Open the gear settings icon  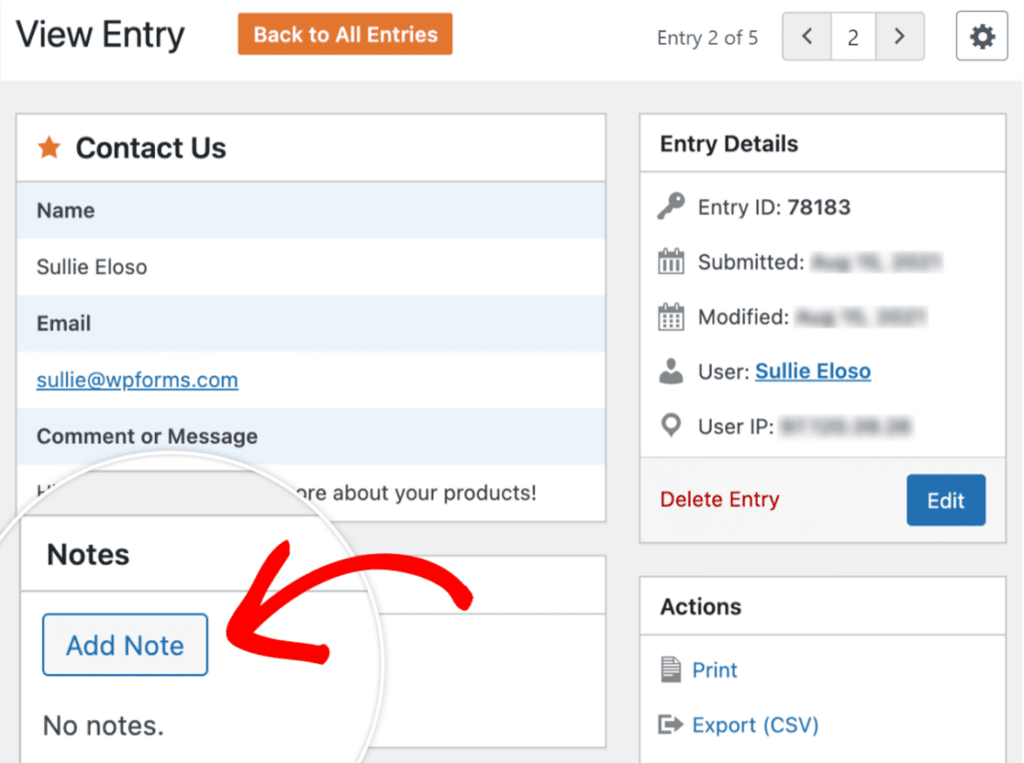pyautogui.click(x=982, y=37)
